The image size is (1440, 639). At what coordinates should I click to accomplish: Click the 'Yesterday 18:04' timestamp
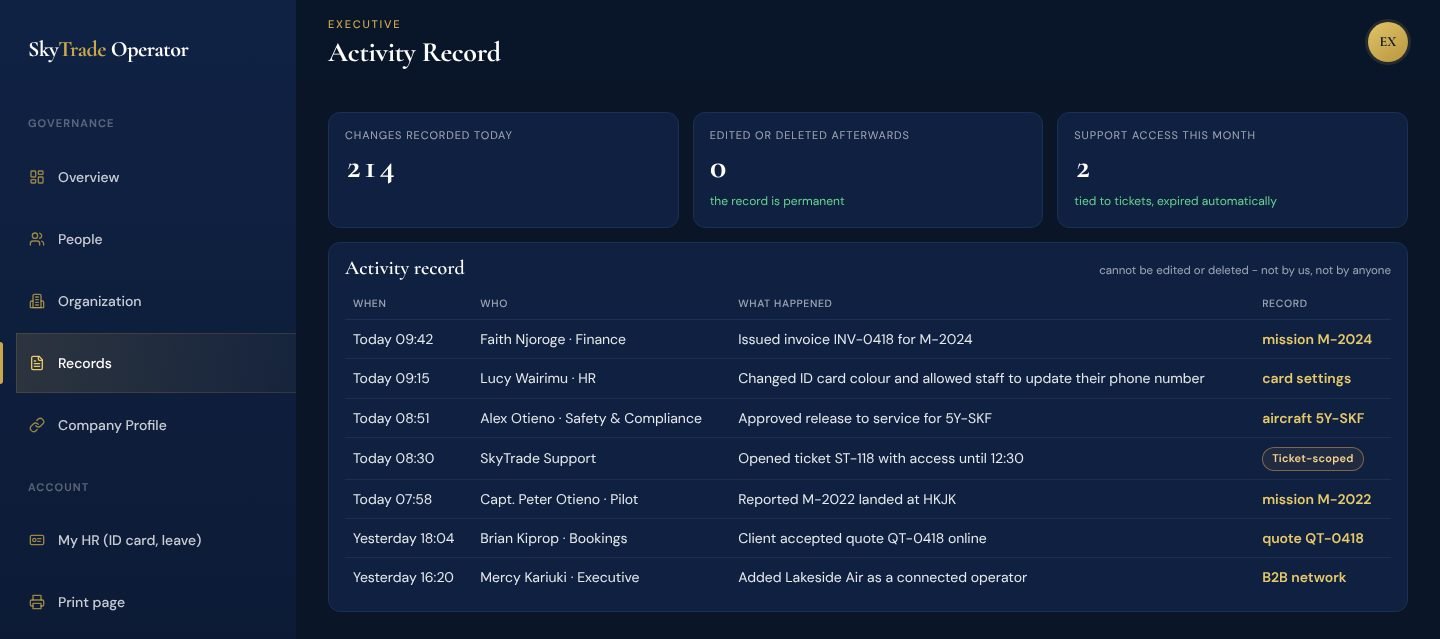403,538
